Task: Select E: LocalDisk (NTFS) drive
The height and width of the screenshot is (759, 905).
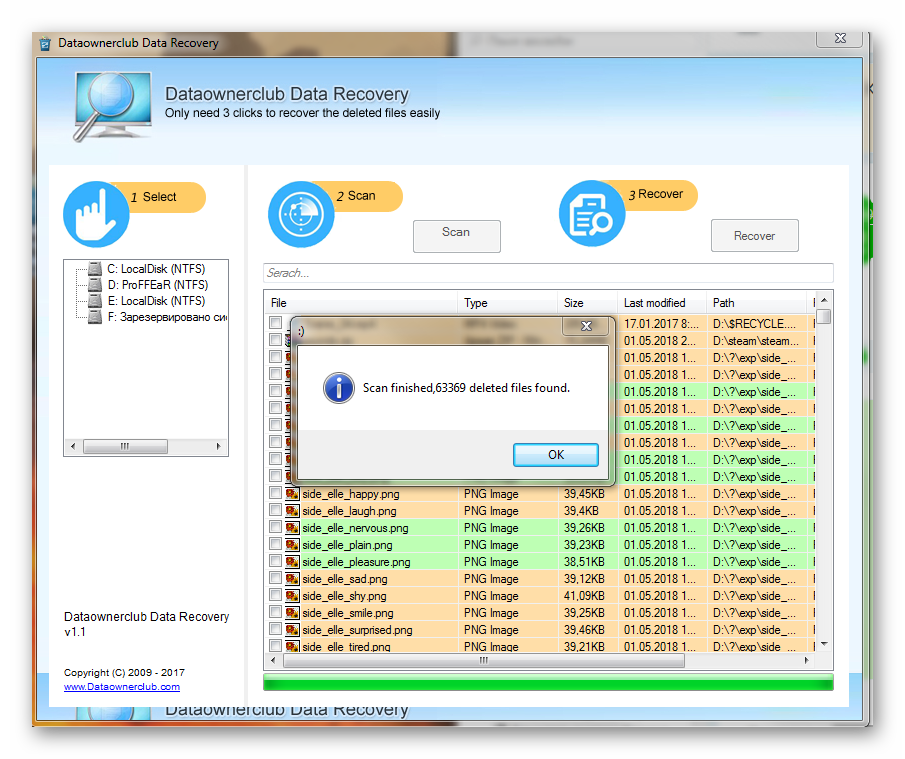Action: [156, 301]
